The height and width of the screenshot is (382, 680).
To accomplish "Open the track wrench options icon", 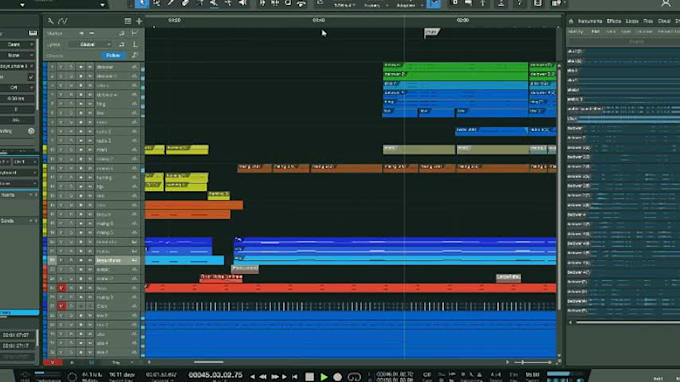I will coord(51,21).
